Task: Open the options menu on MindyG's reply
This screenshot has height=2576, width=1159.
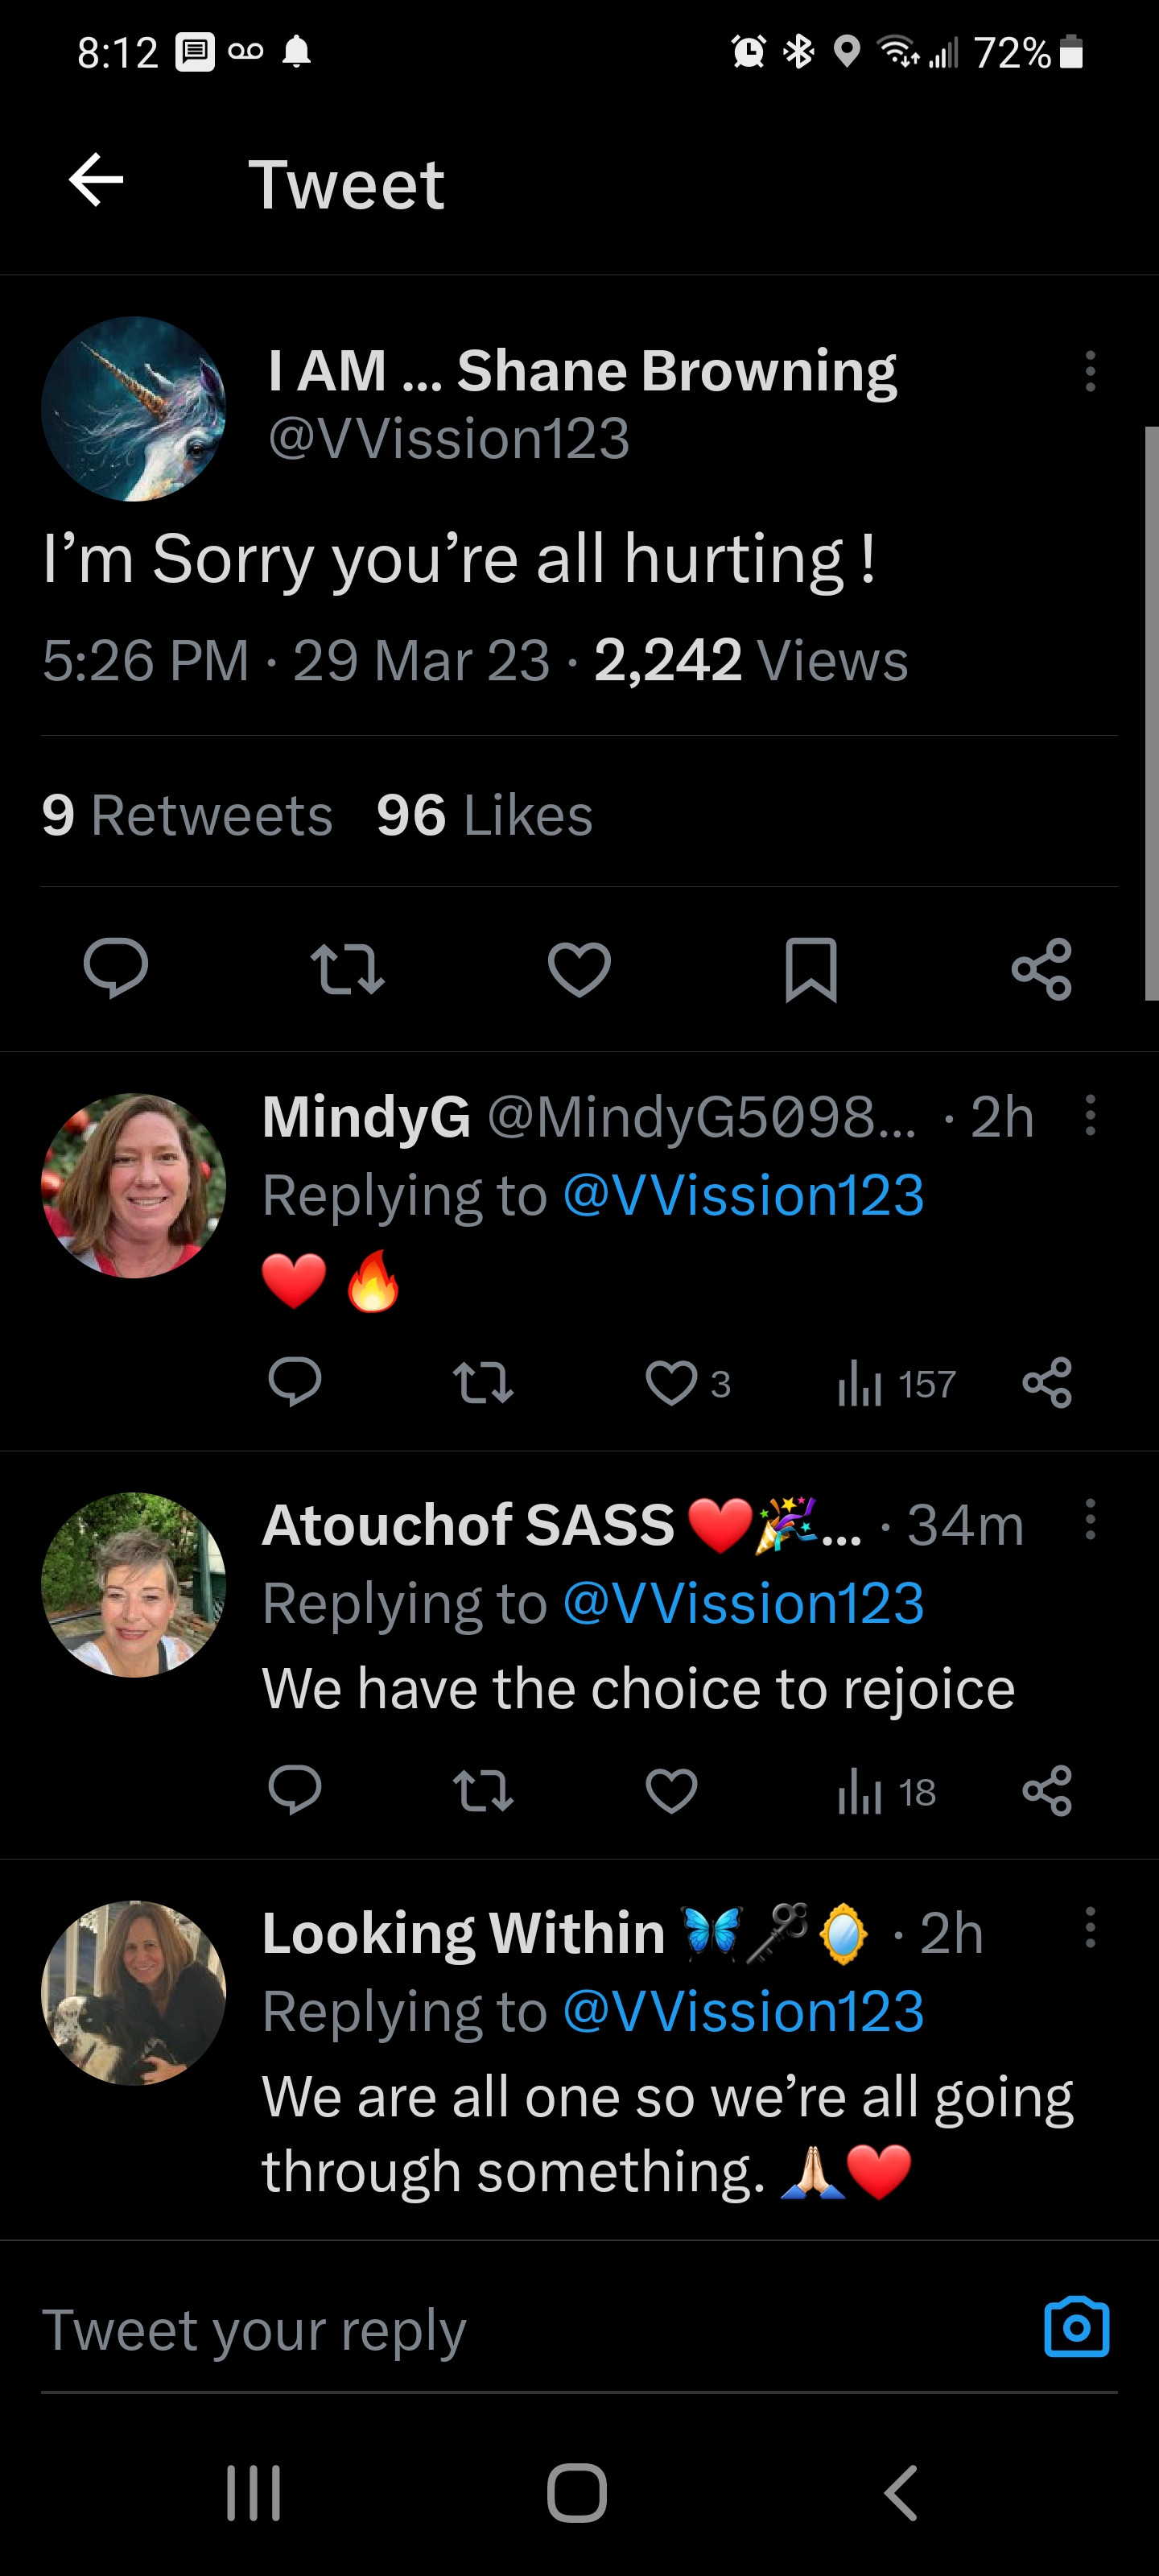Action: (1090, 1115)
